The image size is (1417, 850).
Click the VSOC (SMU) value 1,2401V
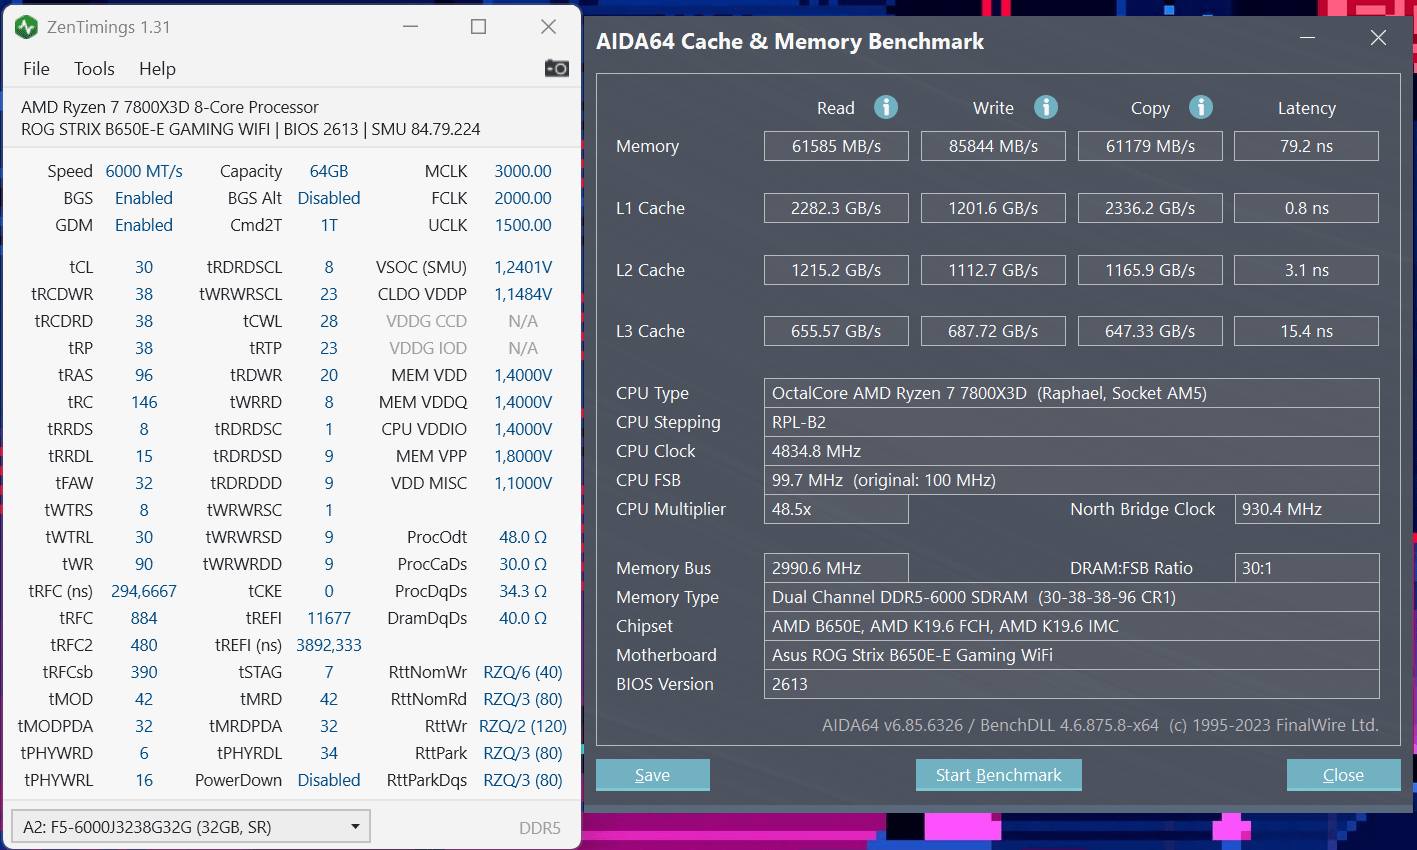click(523, 267)
